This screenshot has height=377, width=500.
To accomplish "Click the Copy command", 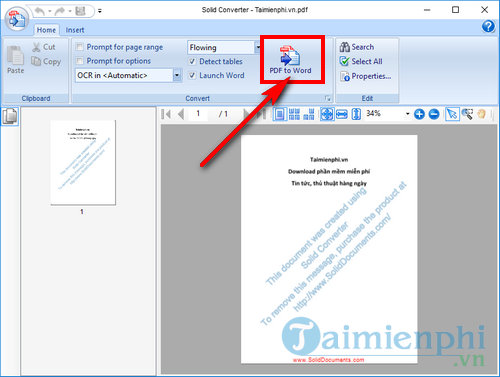I will [x=46, y=61].
